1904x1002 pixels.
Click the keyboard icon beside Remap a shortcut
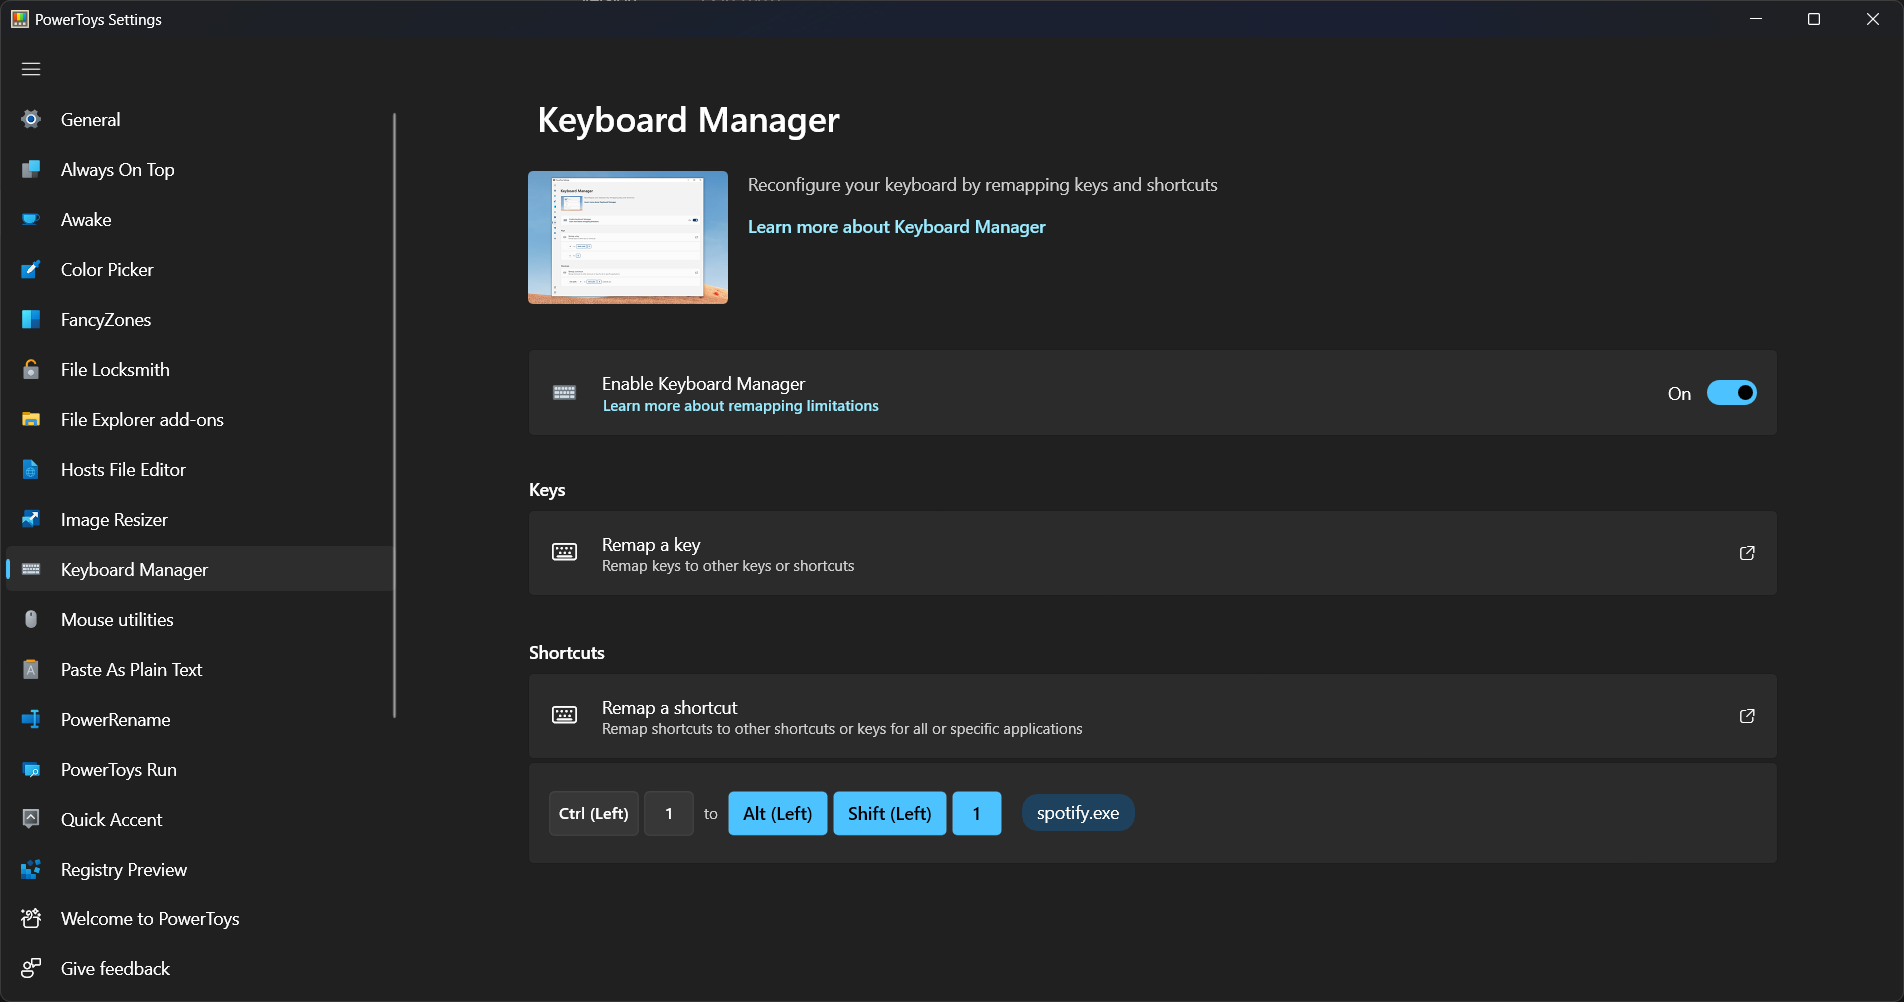tap(564, 715)
